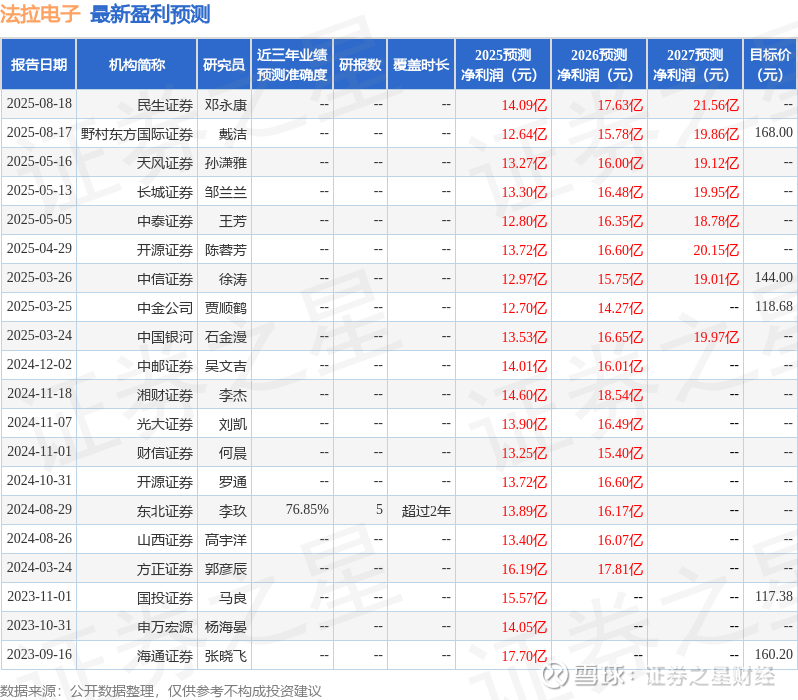Click 民生证券 institution name
Viewport: 798px width, 700px height.
[165, 105]
